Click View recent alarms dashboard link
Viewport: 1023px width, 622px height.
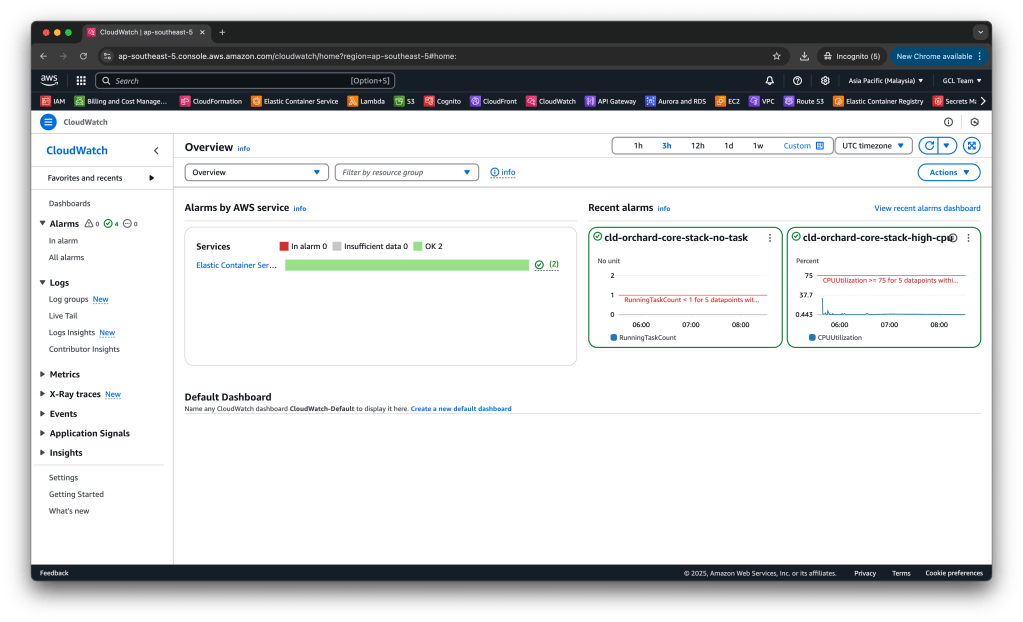926,208
